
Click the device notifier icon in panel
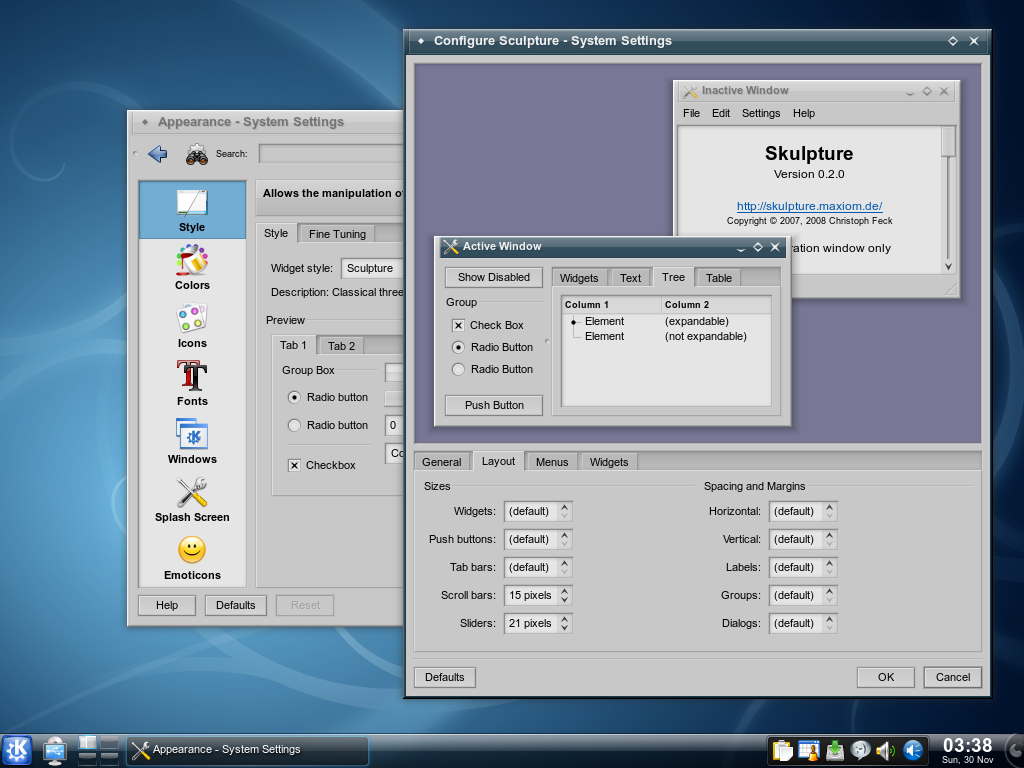click(x=55, y=750)
